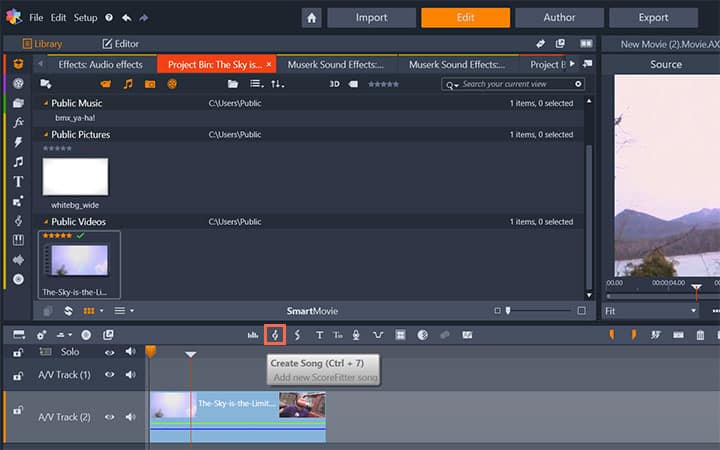Collapse the Public Videos group
The image size is (720, 450).
click(46, 222)
